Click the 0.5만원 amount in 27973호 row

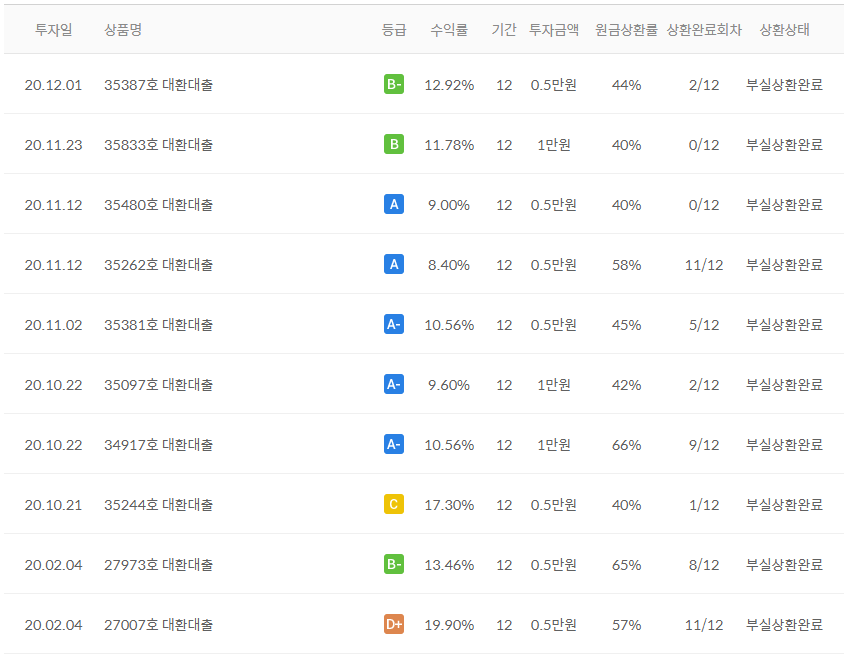(554, 565)
